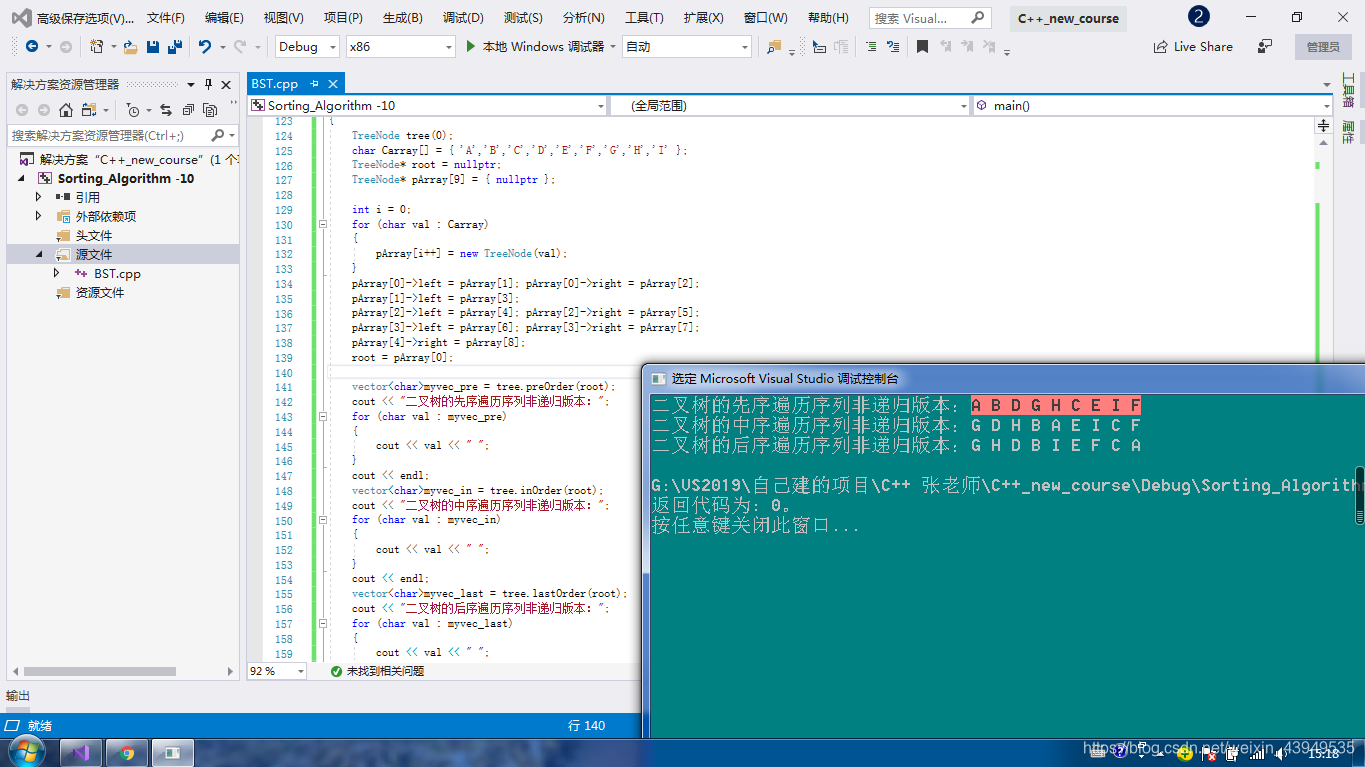Collapse the for-loop outline at line 130
1365x767 pixels.
point(323,225)
